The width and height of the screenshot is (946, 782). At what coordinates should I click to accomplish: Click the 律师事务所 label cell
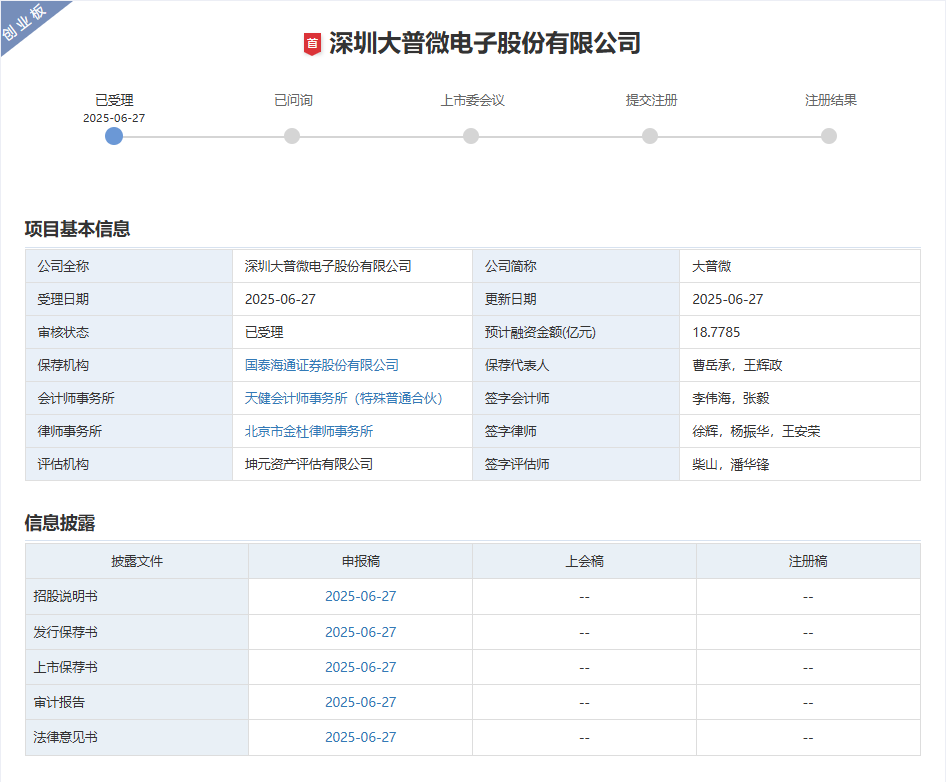coord(129,431)
